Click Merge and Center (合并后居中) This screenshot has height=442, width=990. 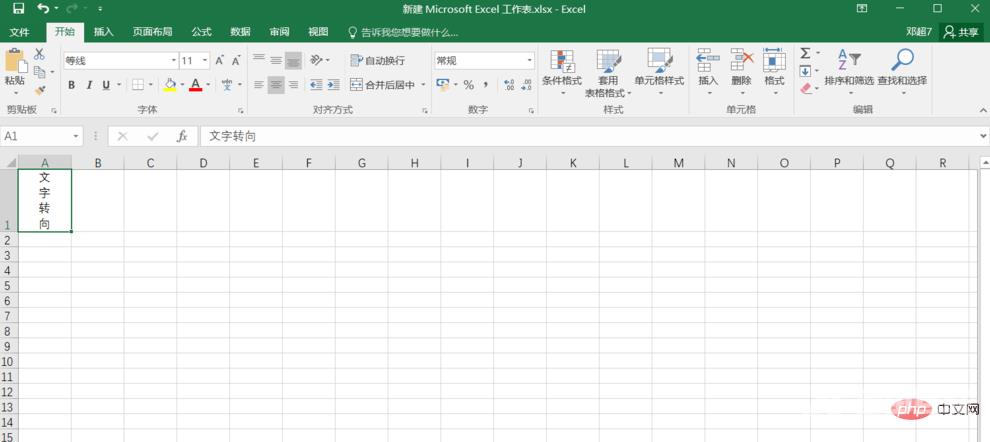tap(388, 85)
